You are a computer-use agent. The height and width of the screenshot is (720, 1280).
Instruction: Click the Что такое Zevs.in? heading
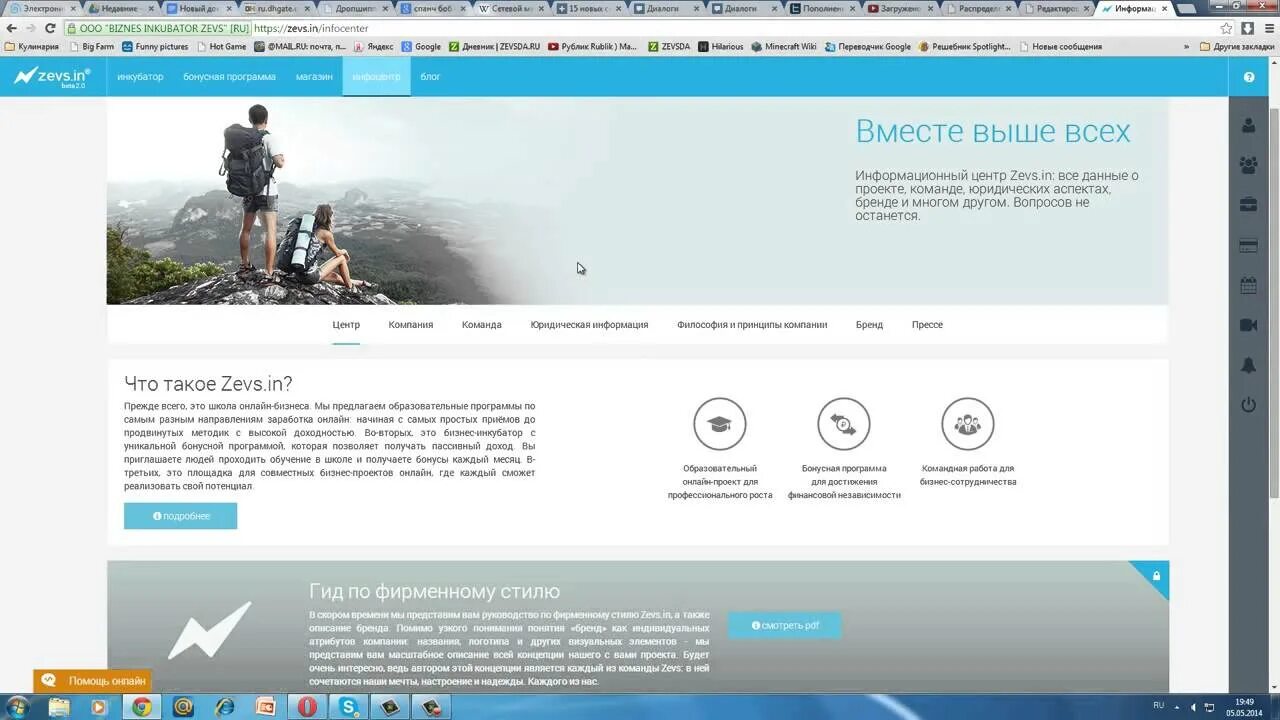tap(208, 384)
